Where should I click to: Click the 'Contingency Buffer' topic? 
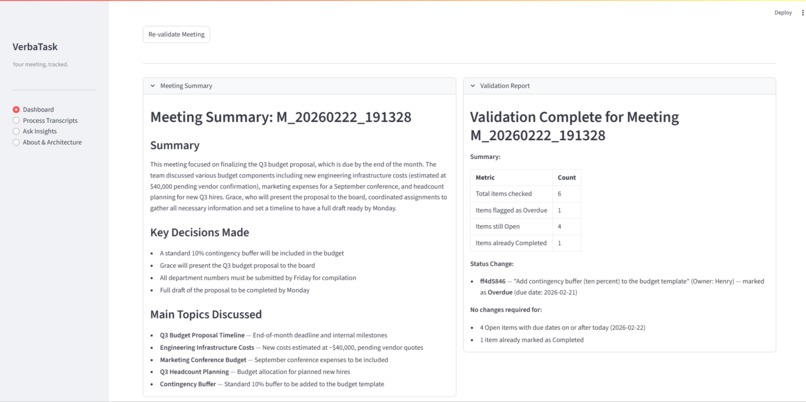click(x=188, y=384)
